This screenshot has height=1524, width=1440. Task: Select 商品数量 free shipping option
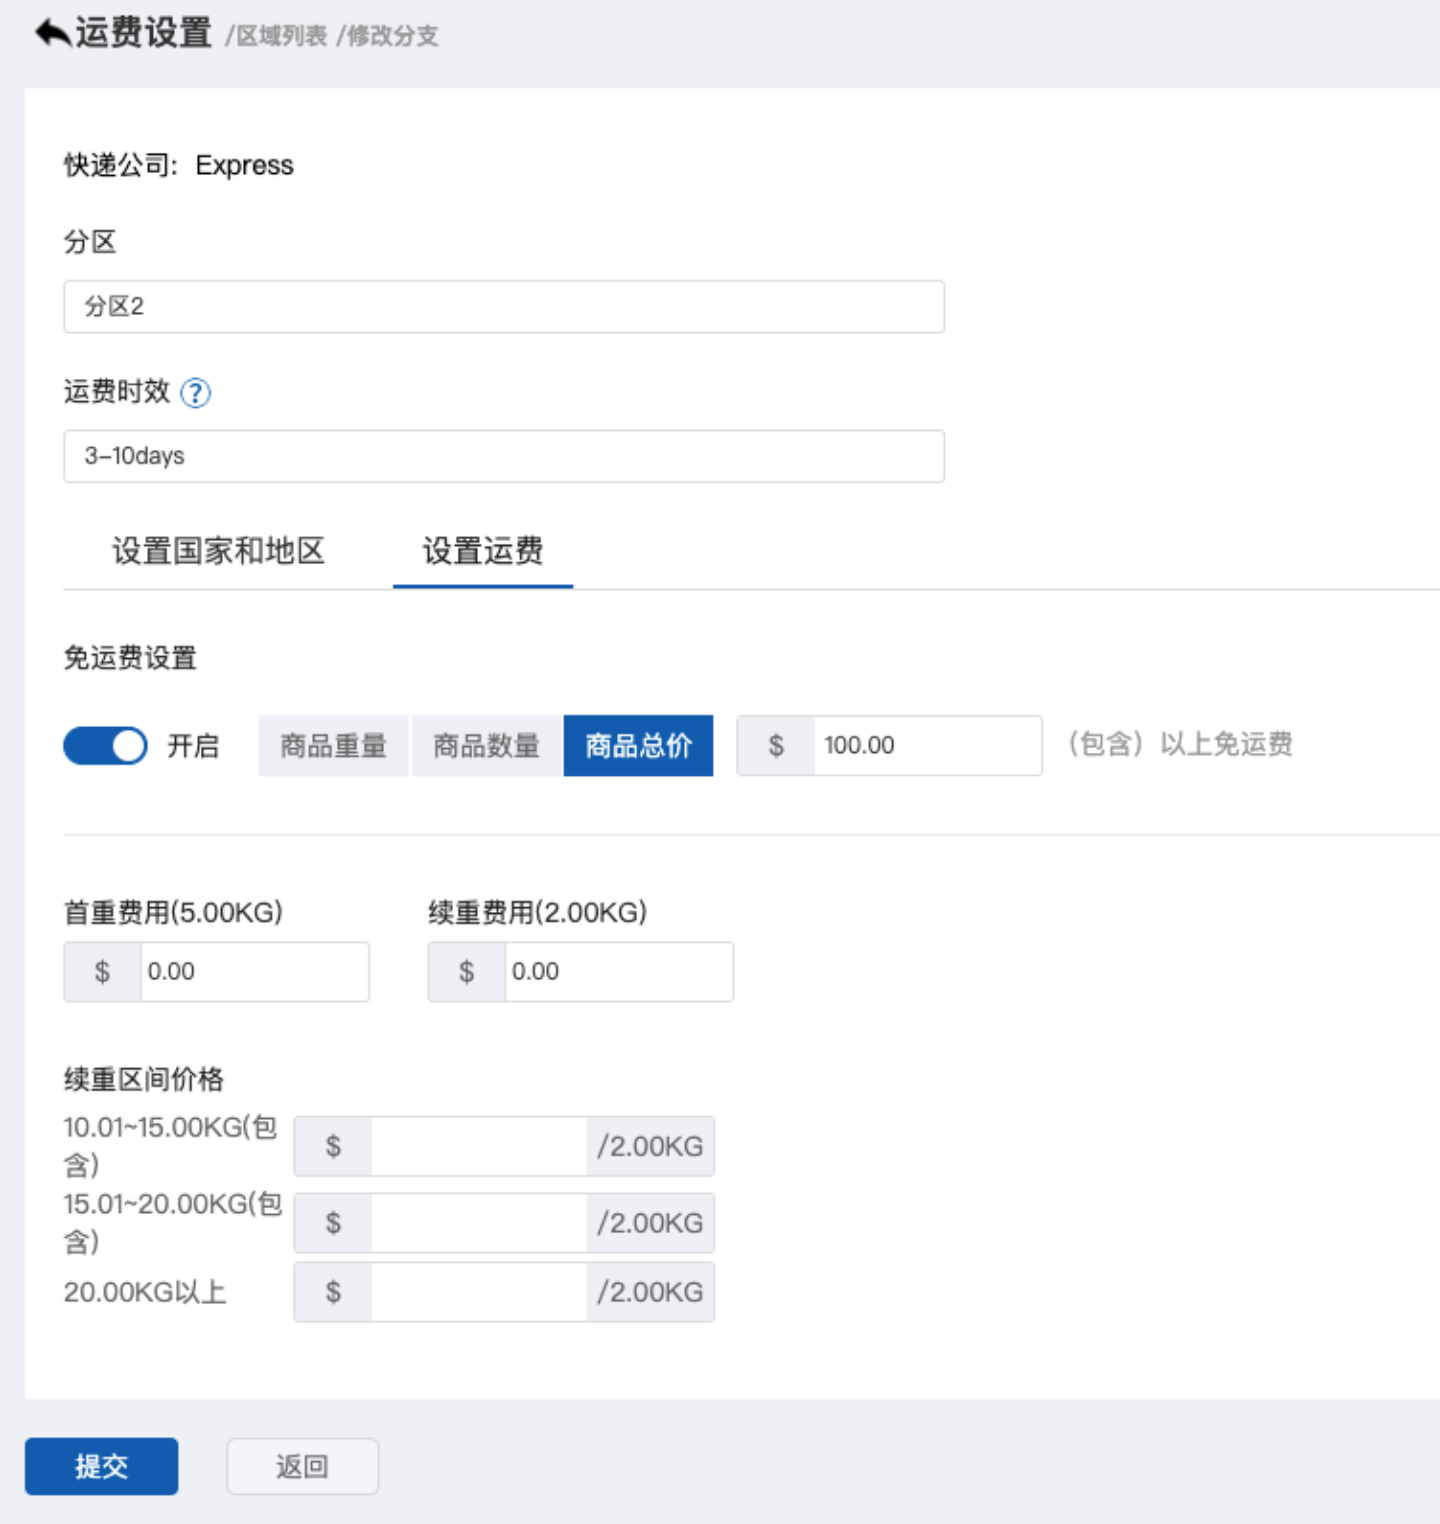click(486, 746)
